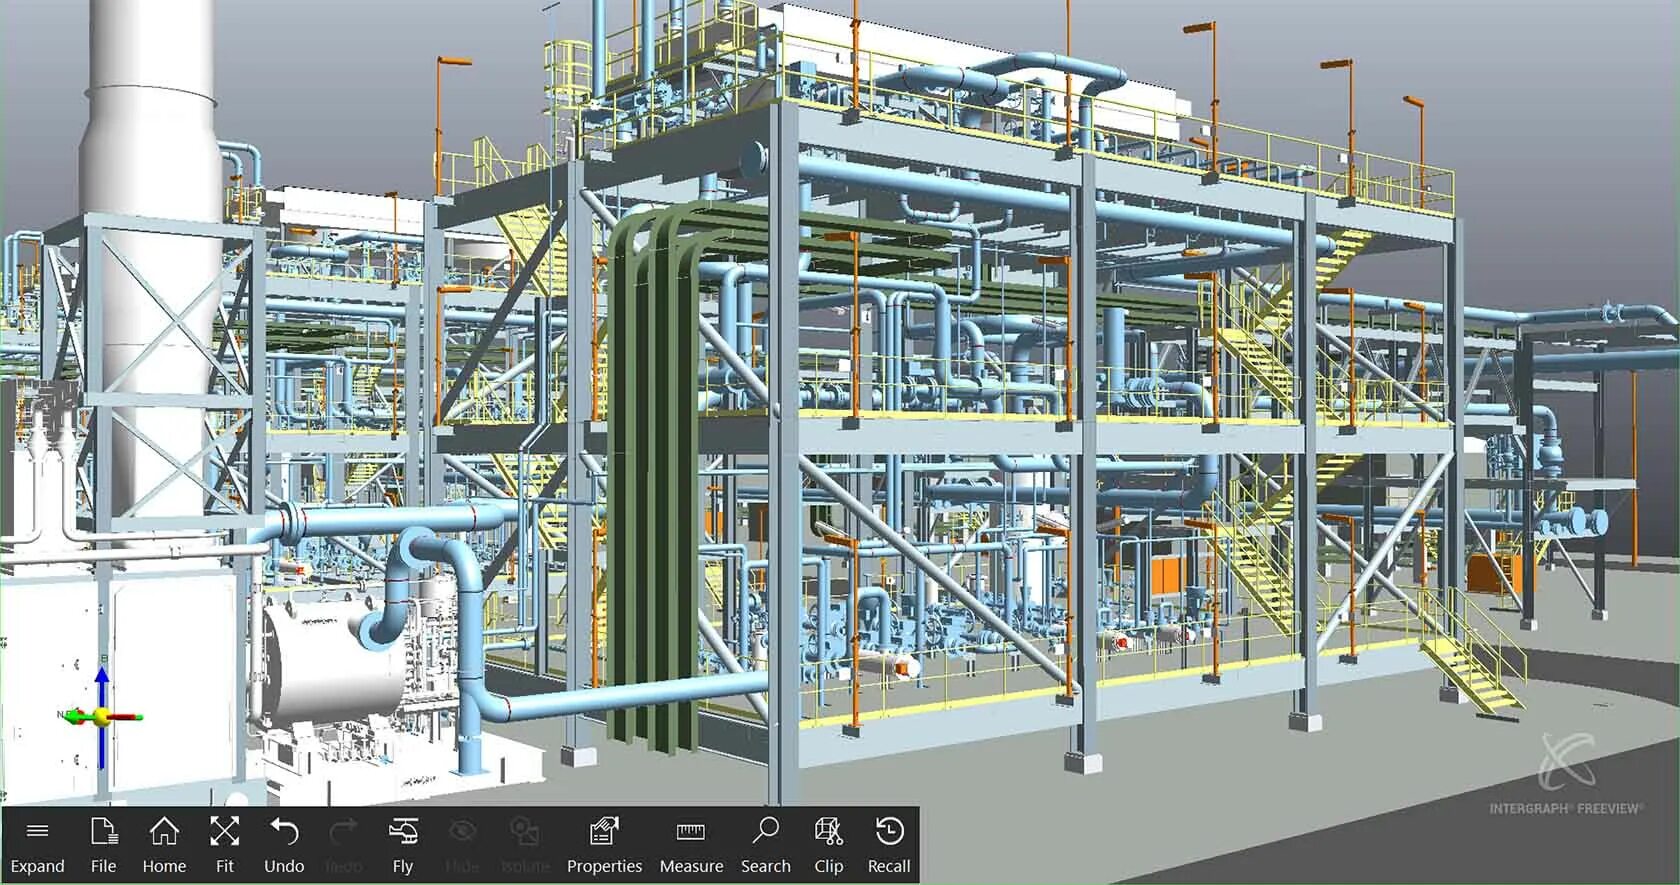Go to the Home view
The height and width of the screenshot is (885, 1680).
point(164,845)
